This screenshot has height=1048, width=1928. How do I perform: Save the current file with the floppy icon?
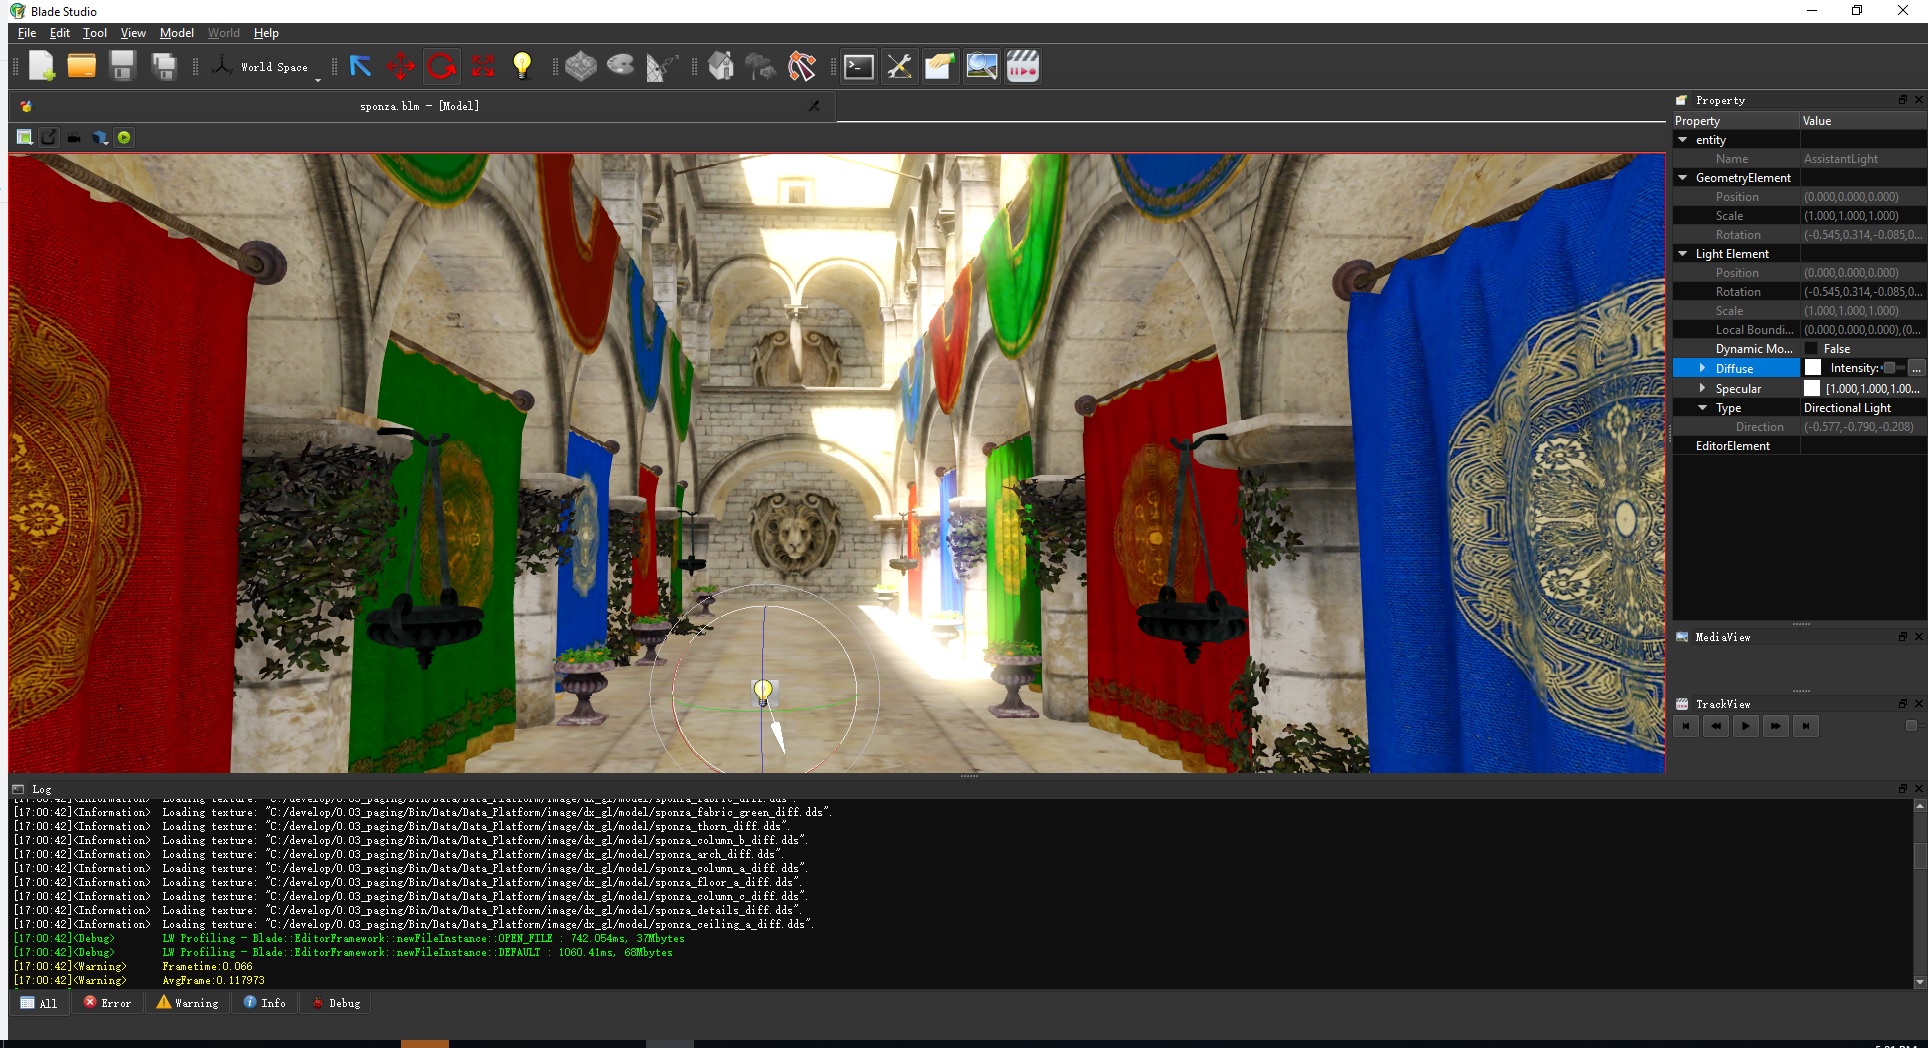[123, 67]
